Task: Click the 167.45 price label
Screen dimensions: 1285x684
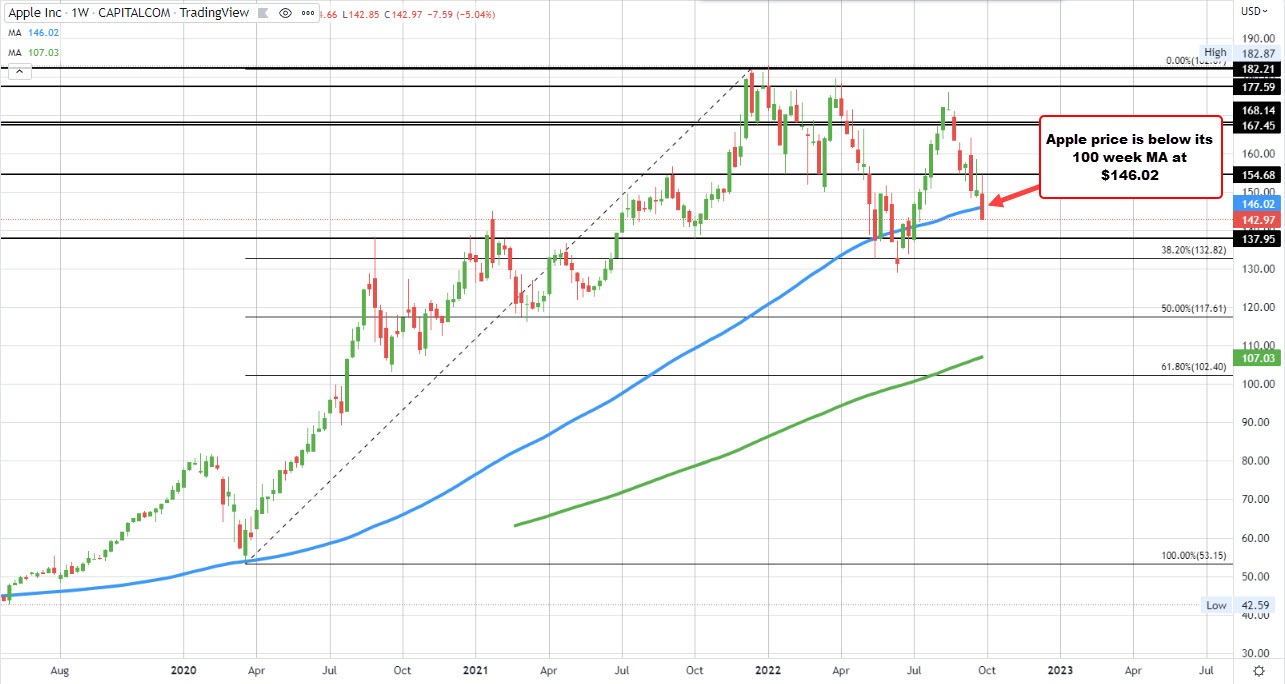Action: (x=1256, y=126)
